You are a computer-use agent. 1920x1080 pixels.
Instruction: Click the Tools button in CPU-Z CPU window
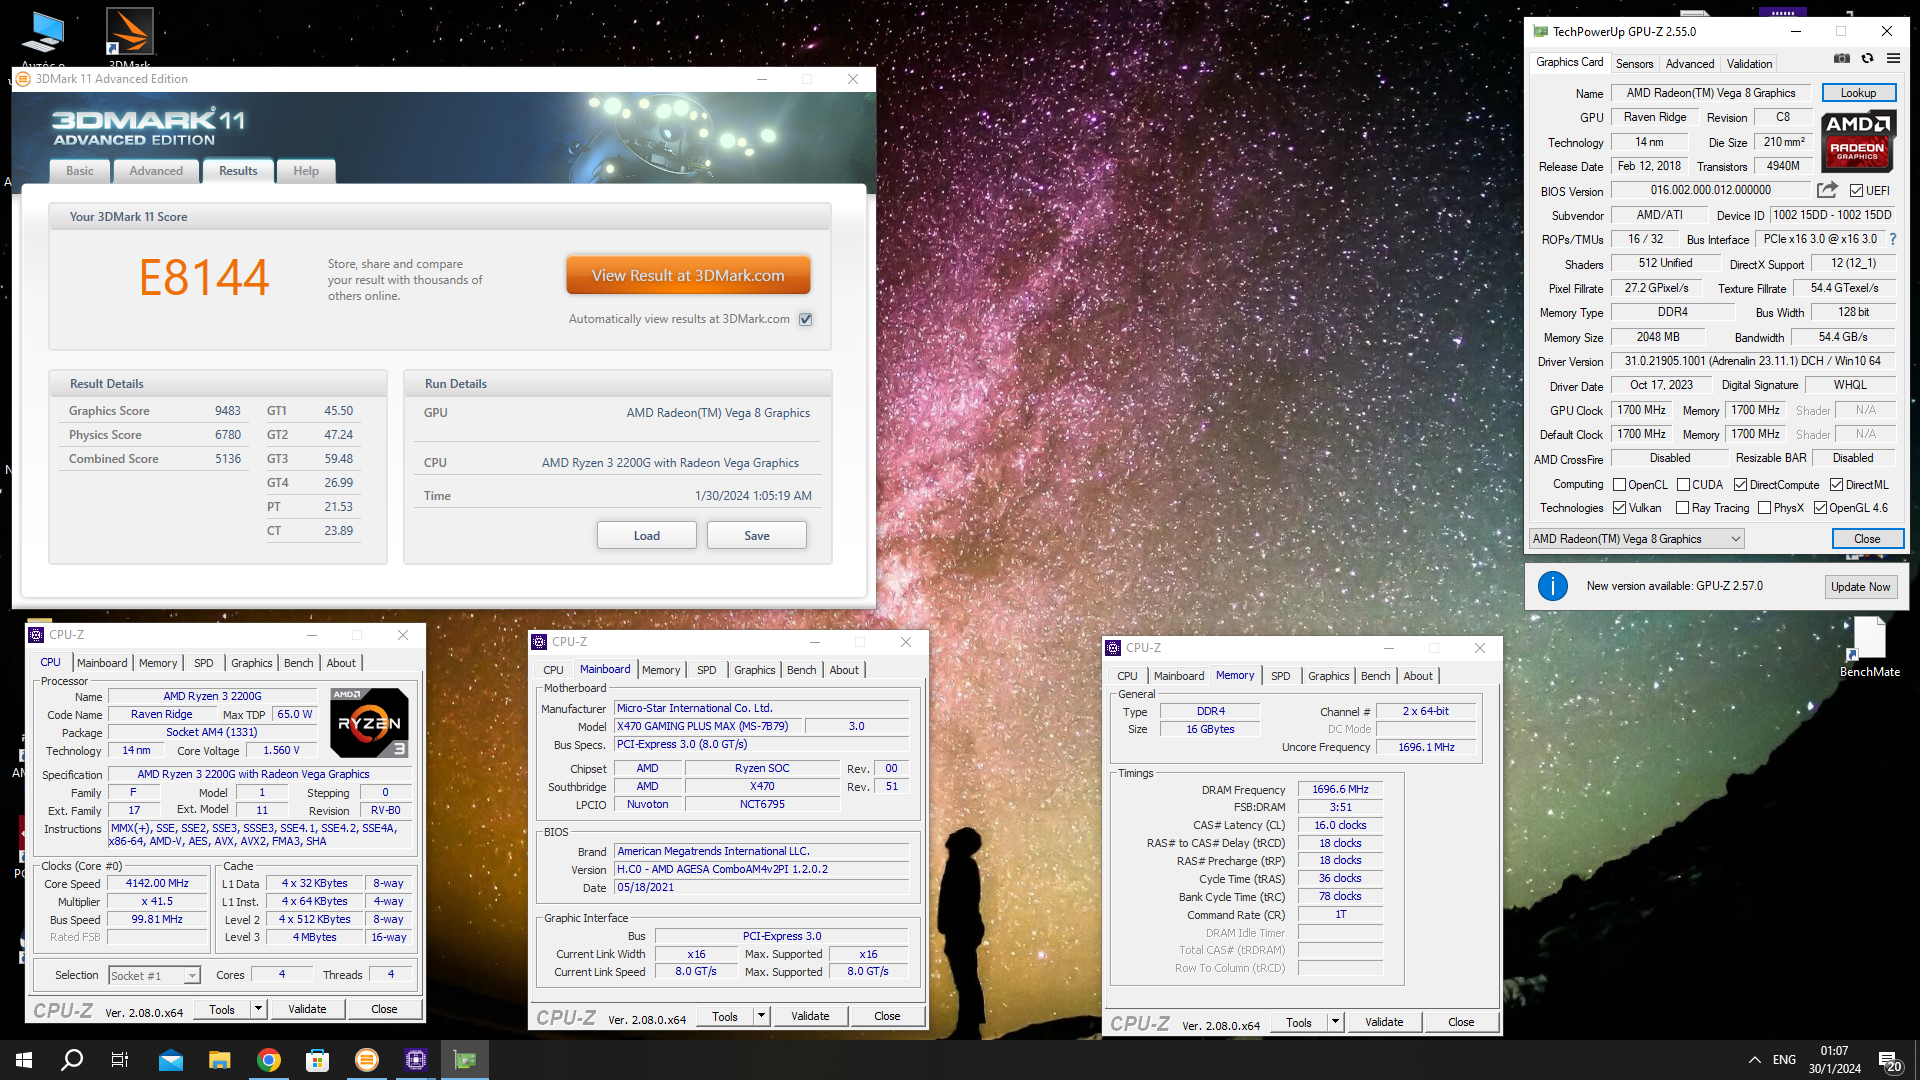(x=222, y=1009)
